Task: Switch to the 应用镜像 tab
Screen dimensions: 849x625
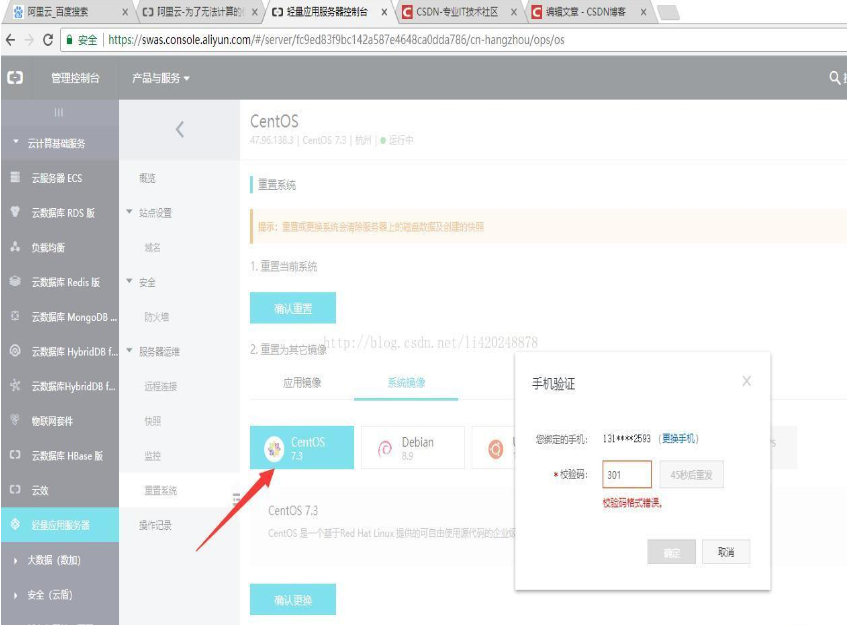Action: (302, 383)
